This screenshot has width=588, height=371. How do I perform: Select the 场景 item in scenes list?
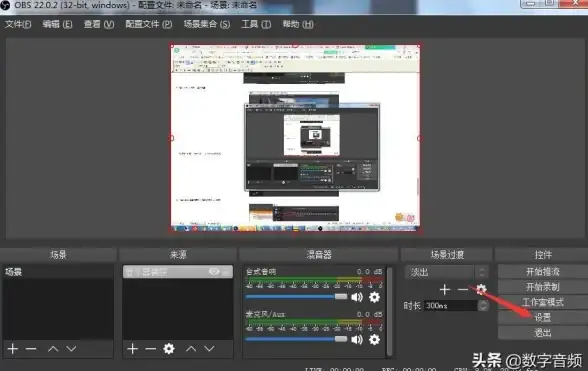(x=58, y=272)
